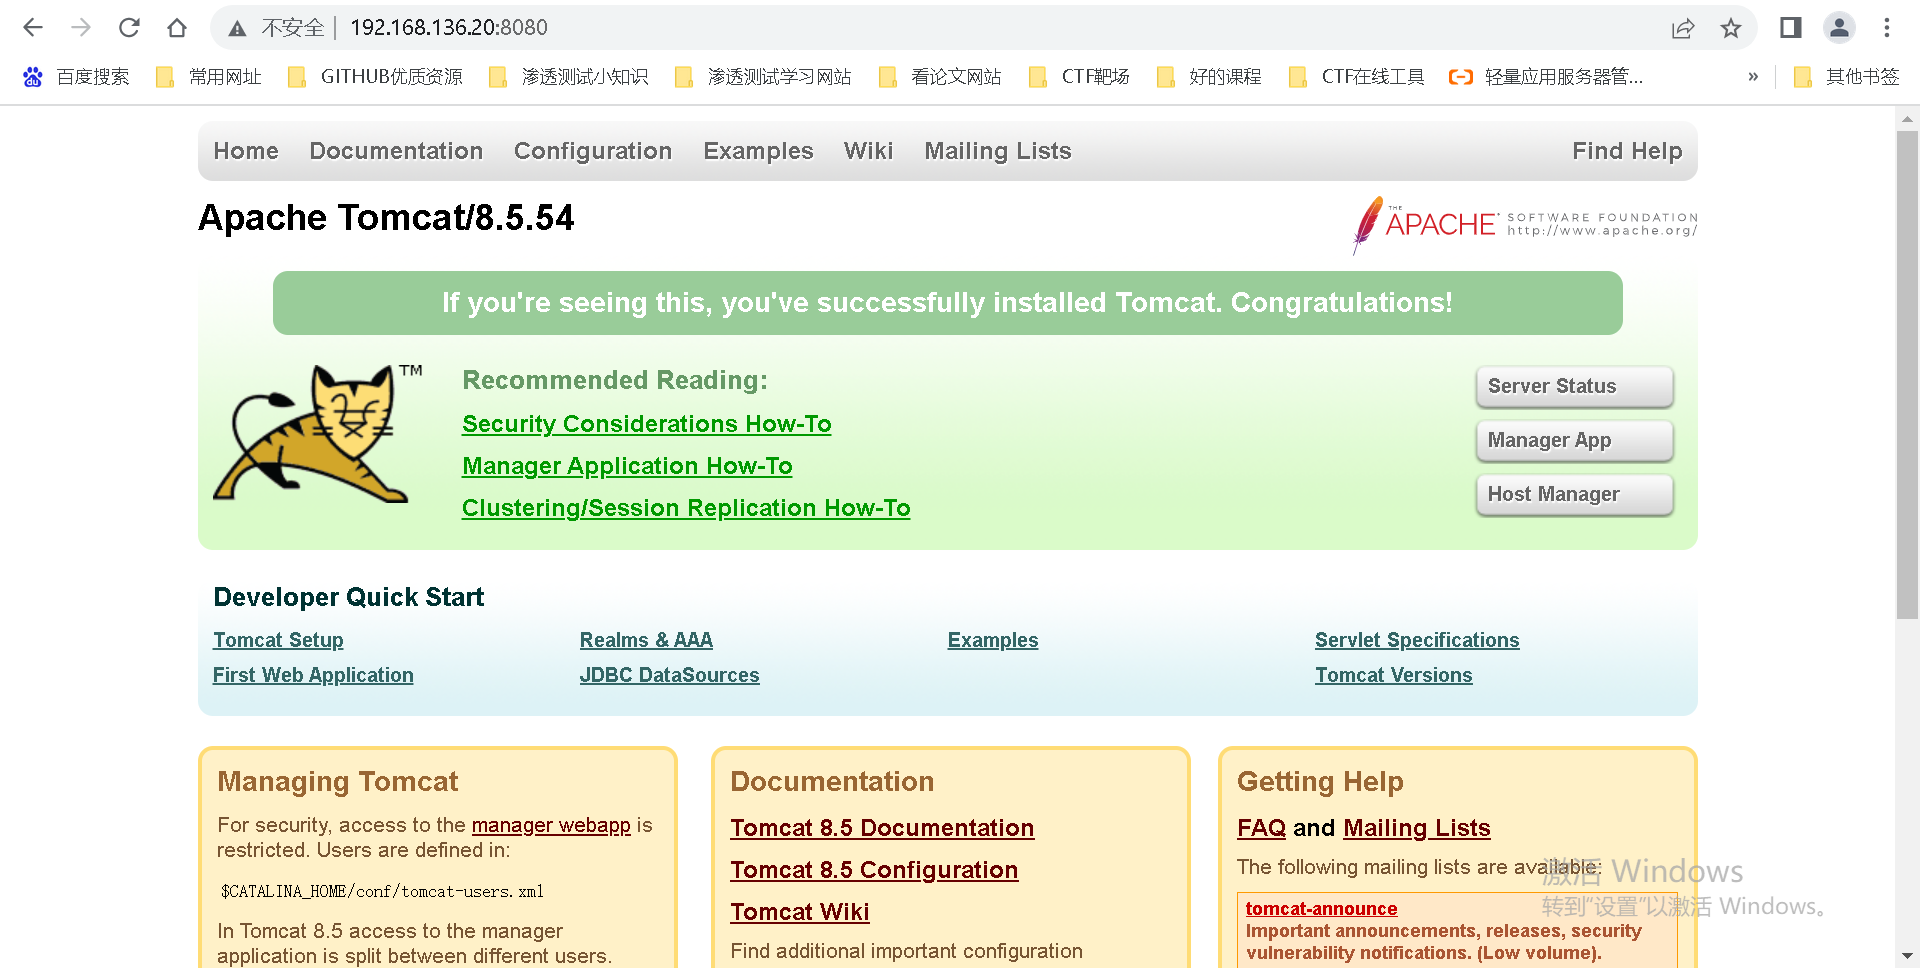1920x968 pixels.
Task: Open Documentation navigation item
Action: (396, 151)
